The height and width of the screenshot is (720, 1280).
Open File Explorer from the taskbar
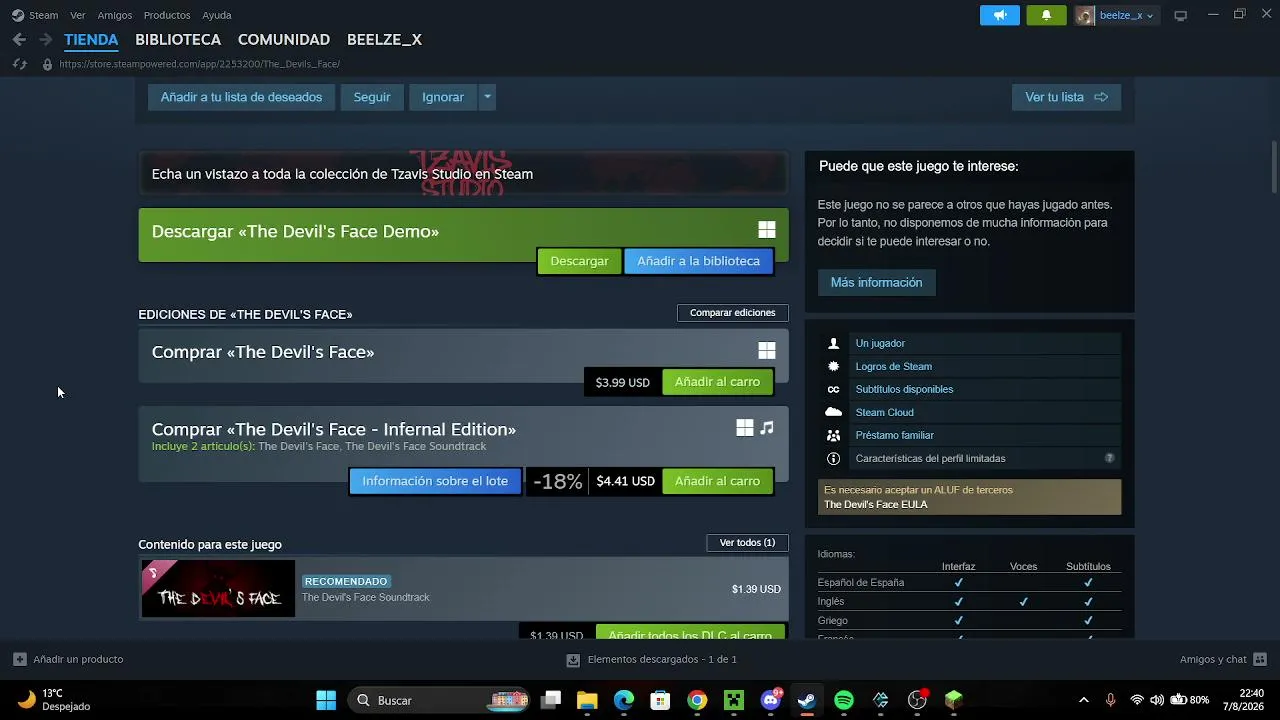click(587, 700)
